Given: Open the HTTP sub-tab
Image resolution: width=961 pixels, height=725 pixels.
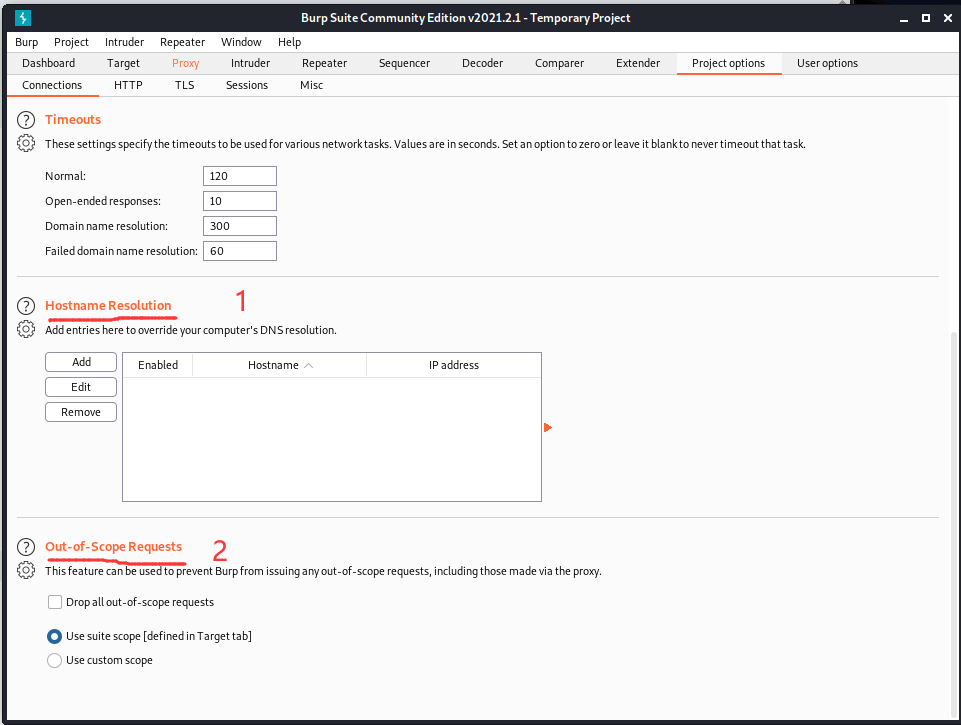Looking at the screenshot, I should [128, 85].
